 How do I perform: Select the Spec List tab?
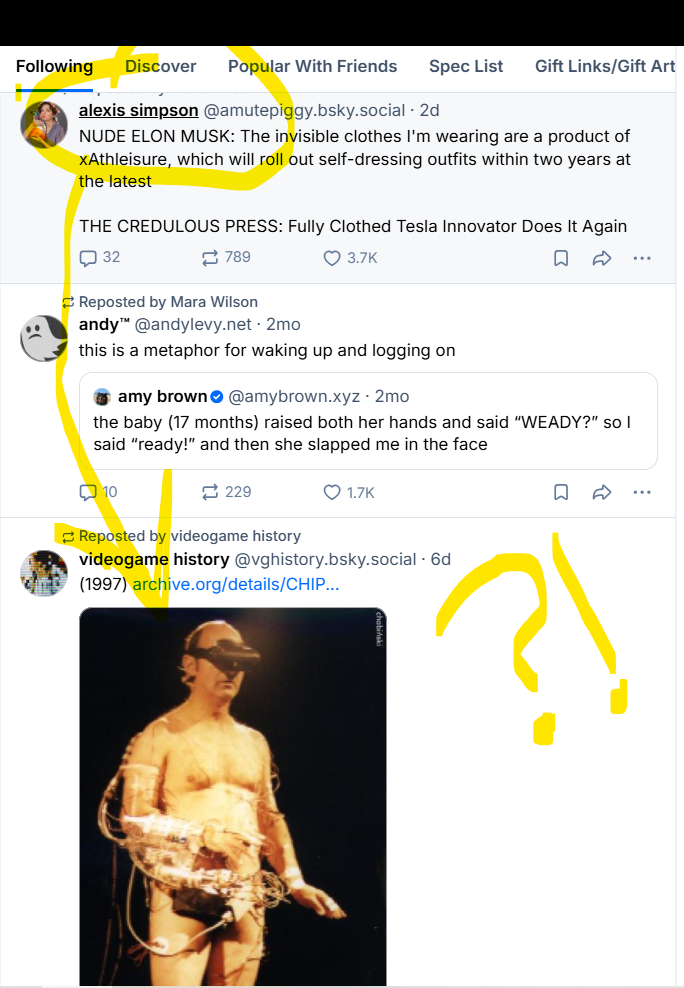click(466, 66)
